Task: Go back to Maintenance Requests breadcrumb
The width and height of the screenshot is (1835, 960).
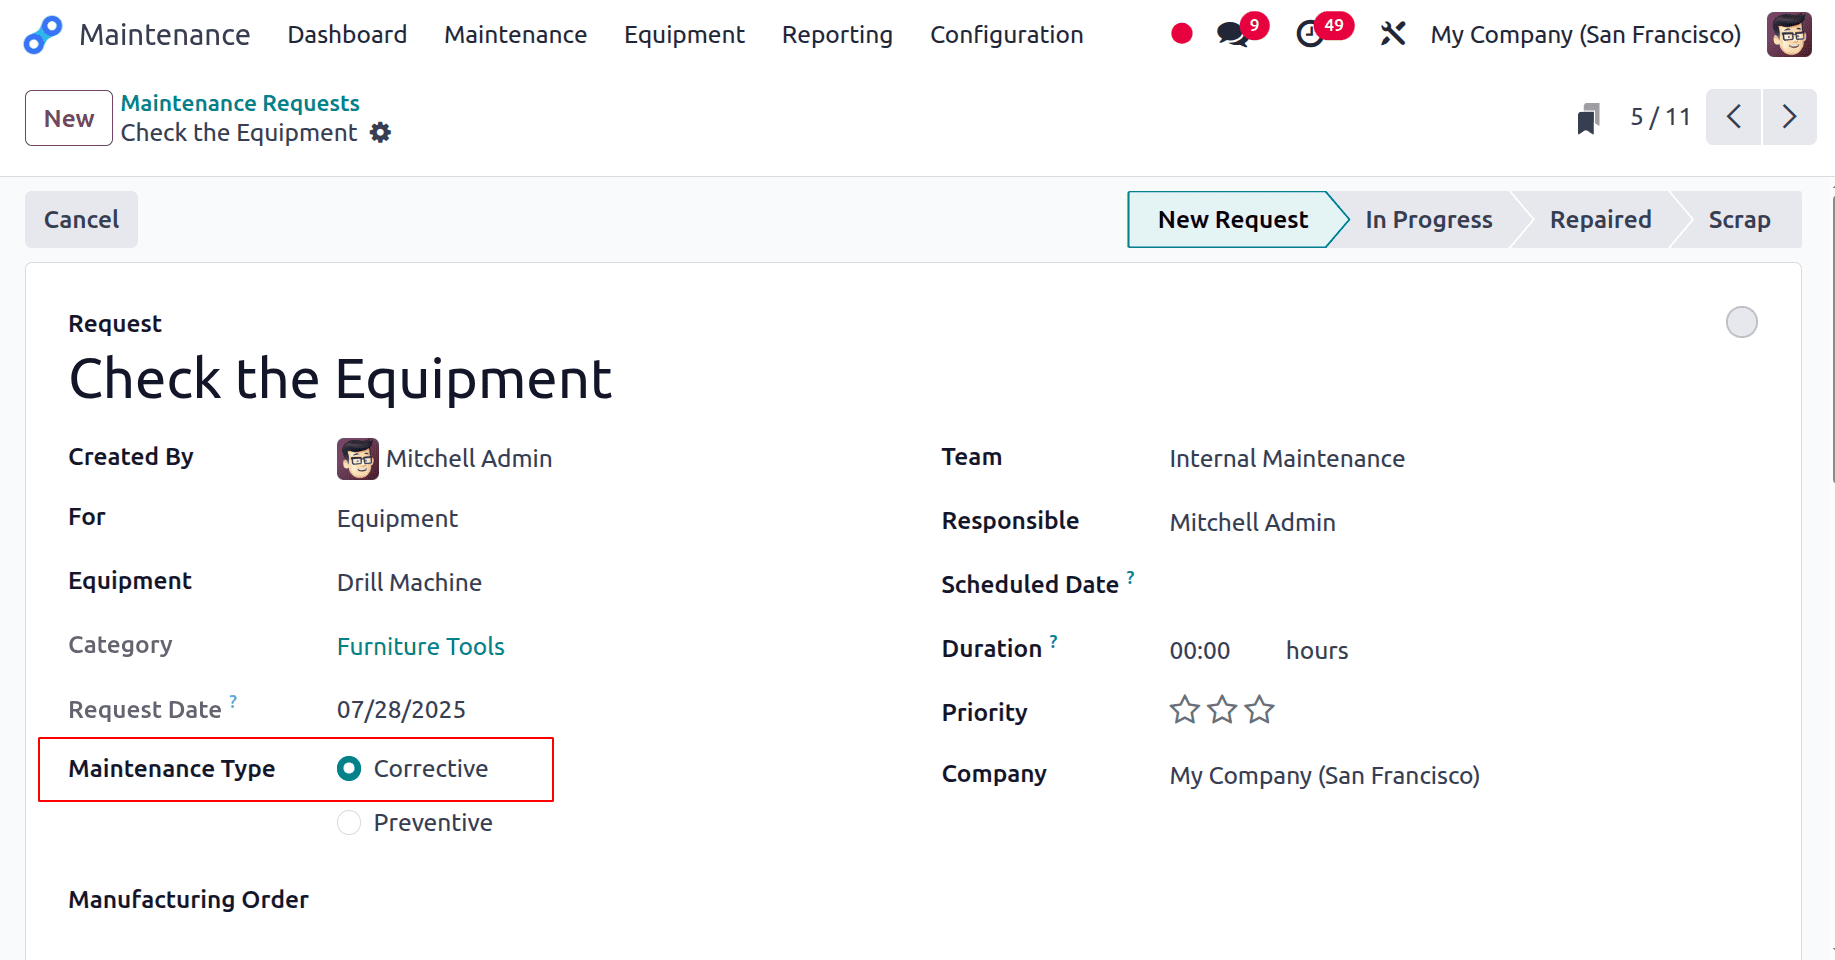Action: 240,103
